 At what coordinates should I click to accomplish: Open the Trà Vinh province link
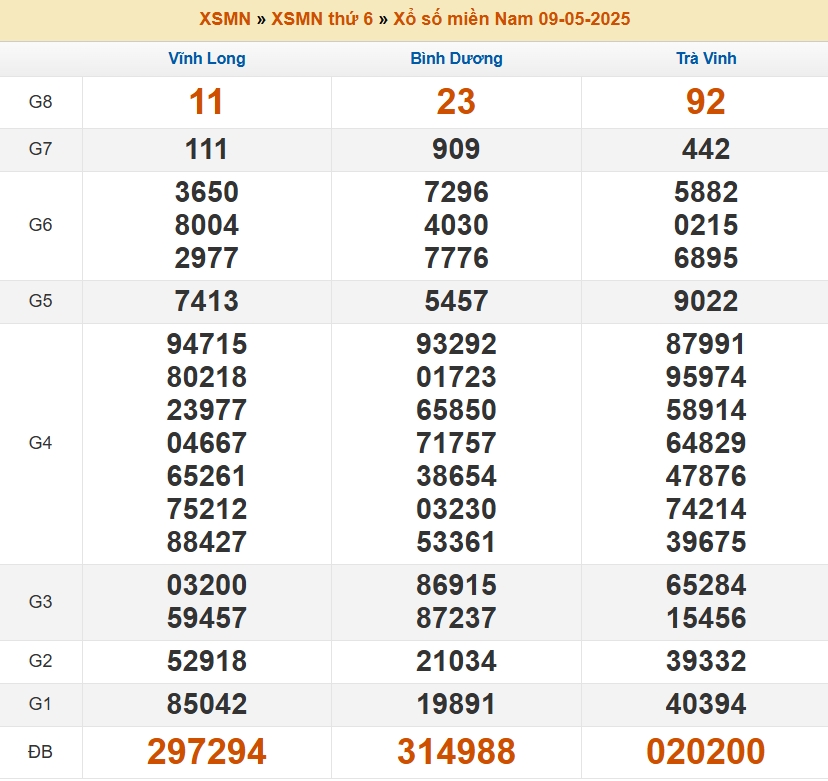(x=706, y=58)
